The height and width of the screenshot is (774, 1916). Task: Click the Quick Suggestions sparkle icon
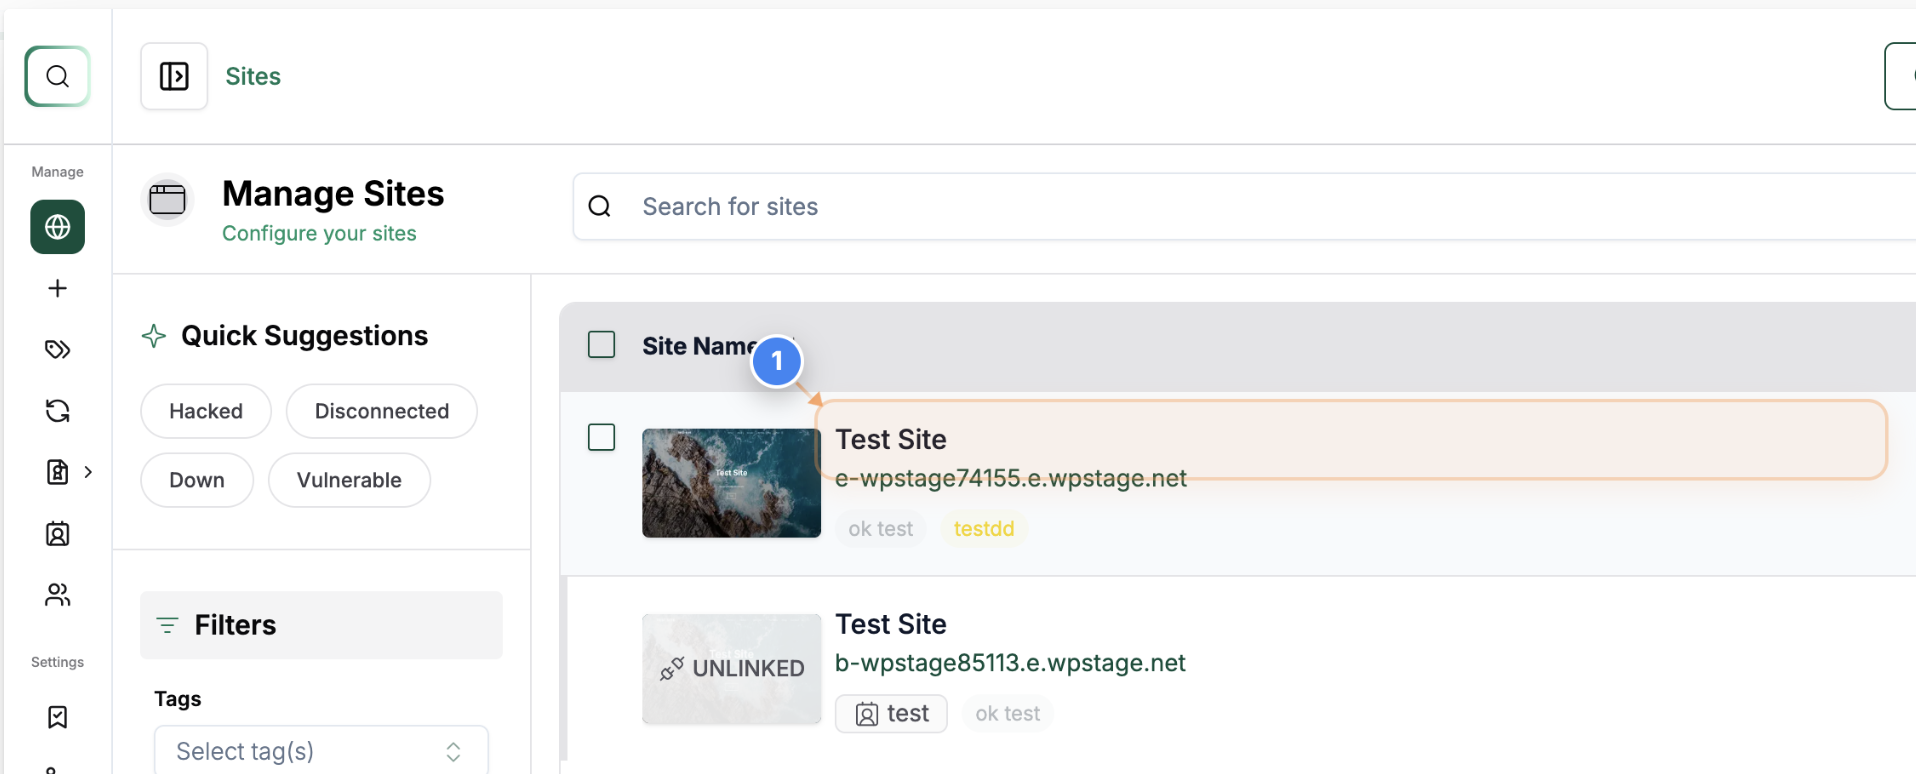[x=154, y=336]
